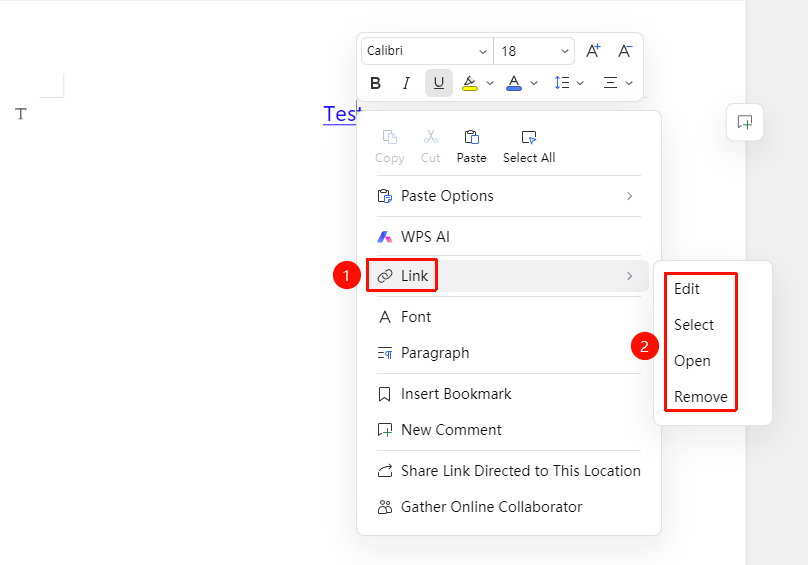Click the text alignment icon
Image resolution: width=808 pixels, height=565 pixels.
[610, 82]
